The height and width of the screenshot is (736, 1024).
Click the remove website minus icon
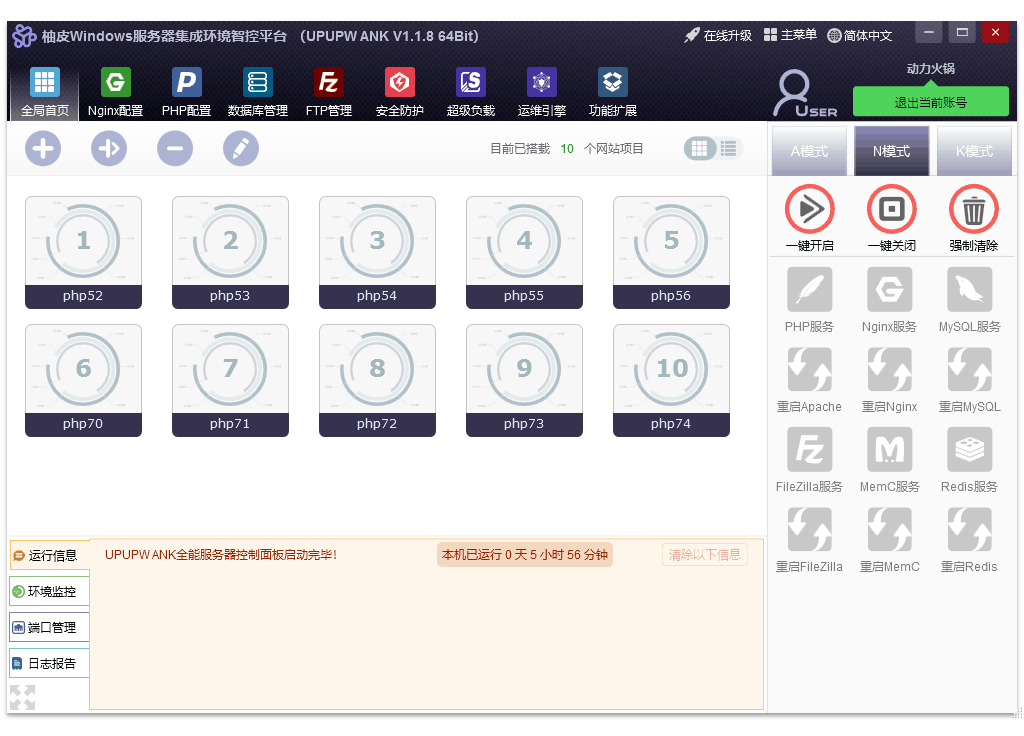click(175, 149)
